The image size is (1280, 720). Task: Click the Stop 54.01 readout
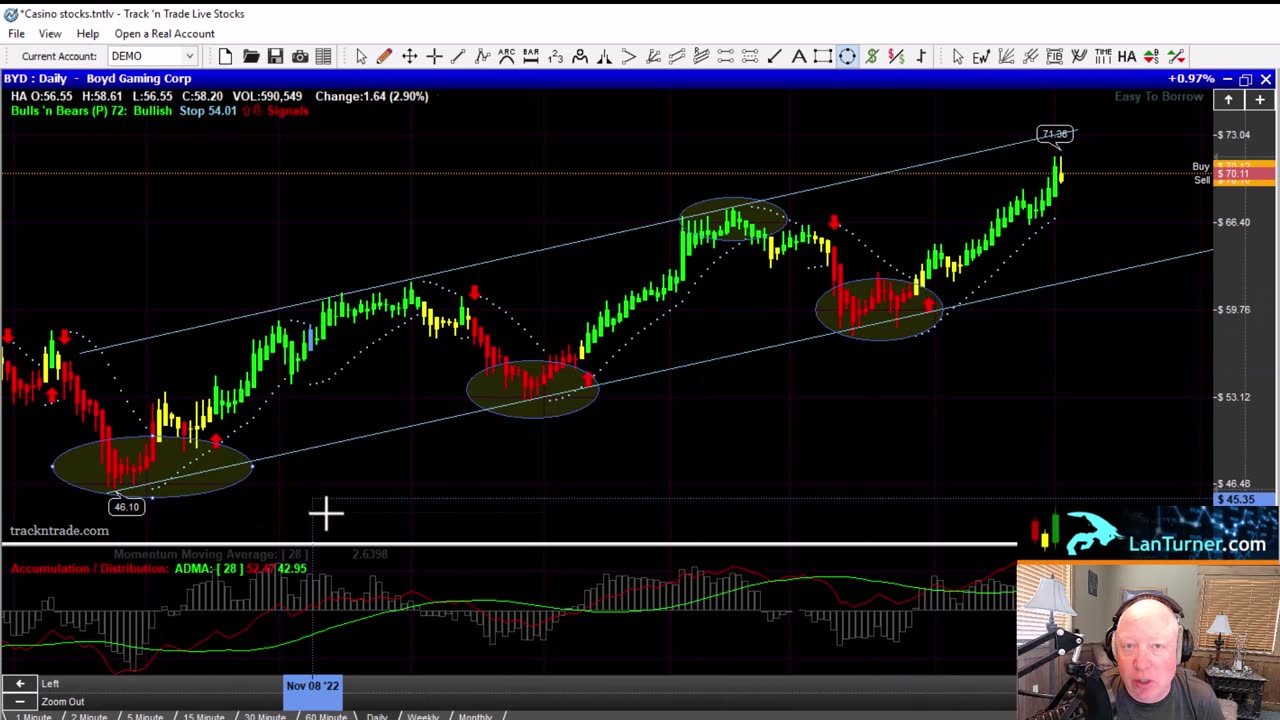(x=208, y=111)
